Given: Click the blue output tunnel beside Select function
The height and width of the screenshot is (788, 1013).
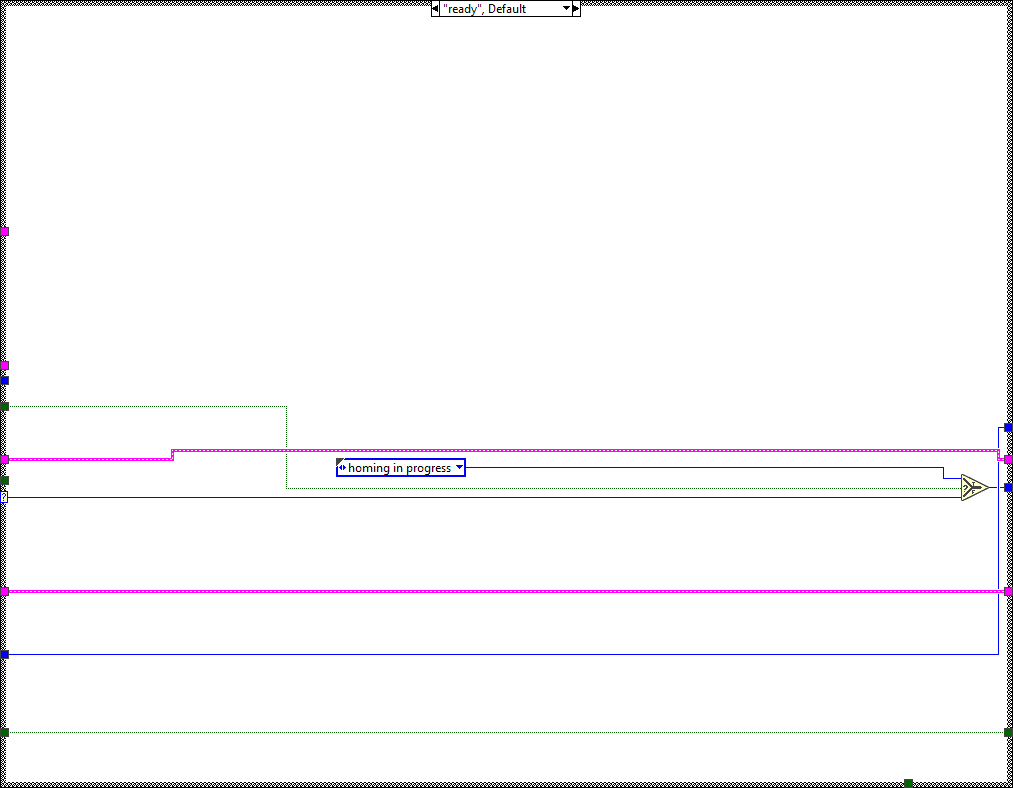Looking at the screenshot, I should (x=1007, y=488).
